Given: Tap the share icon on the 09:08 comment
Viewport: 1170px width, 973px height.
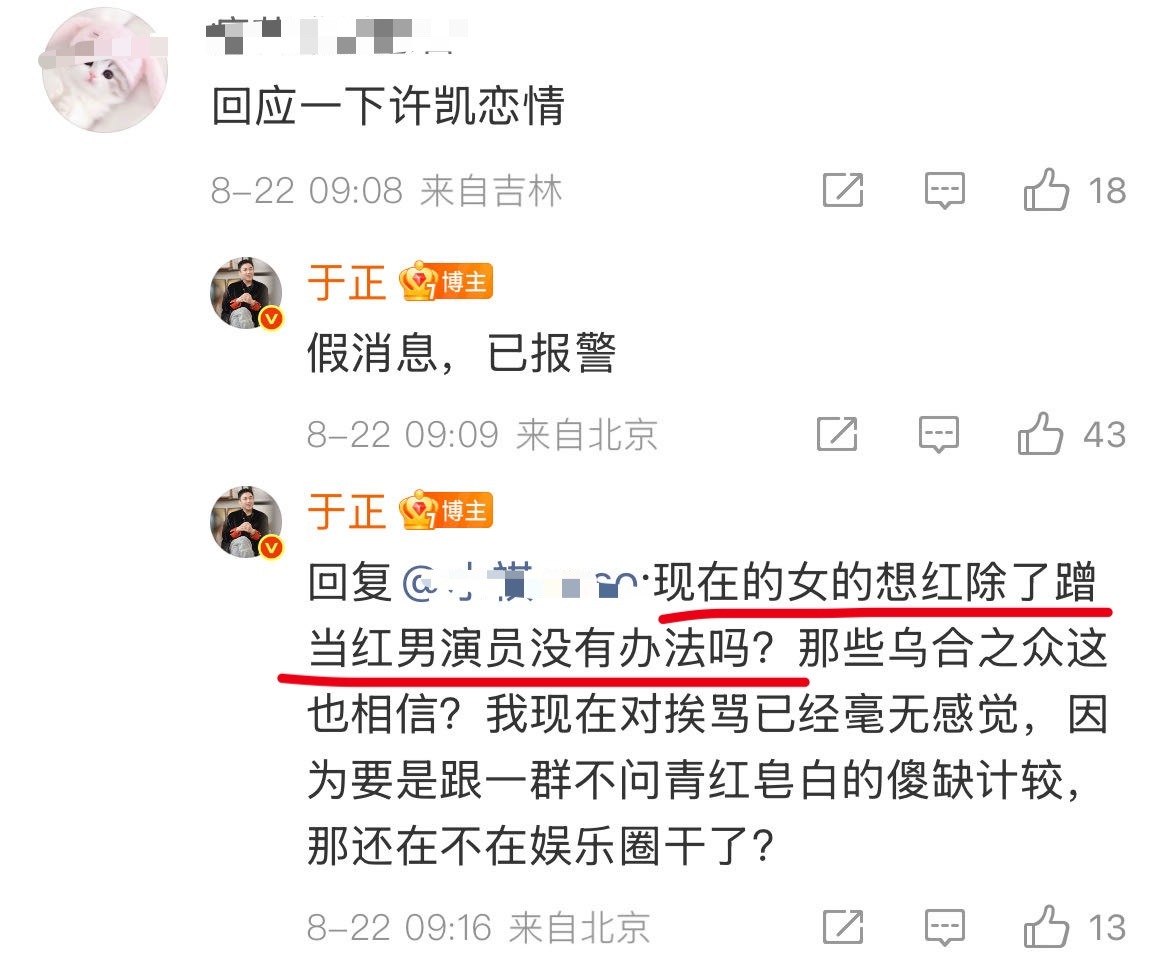Looking at the screenshot, I should [842, 190].
